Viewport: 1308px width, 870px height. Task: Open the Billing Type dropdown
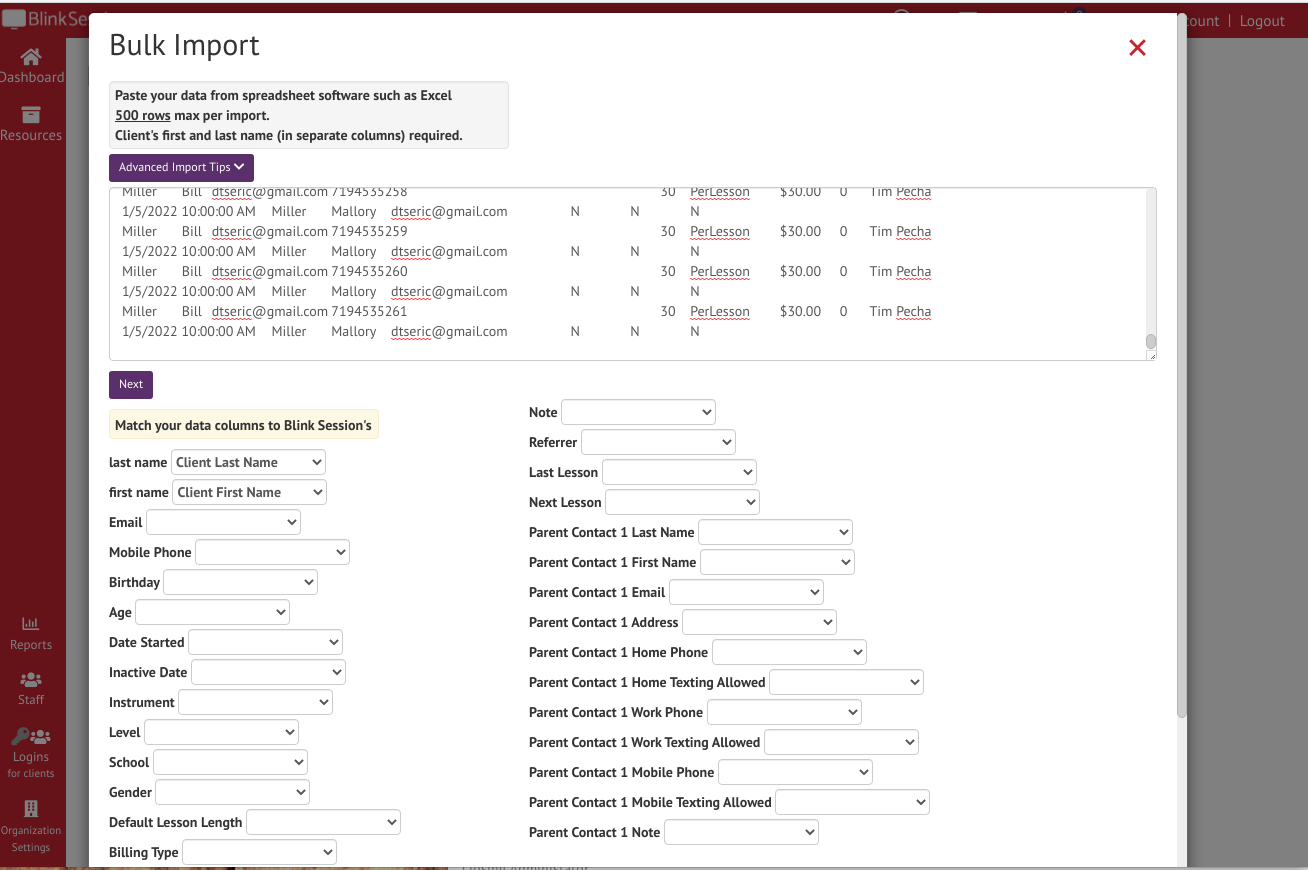click(259, 852)
